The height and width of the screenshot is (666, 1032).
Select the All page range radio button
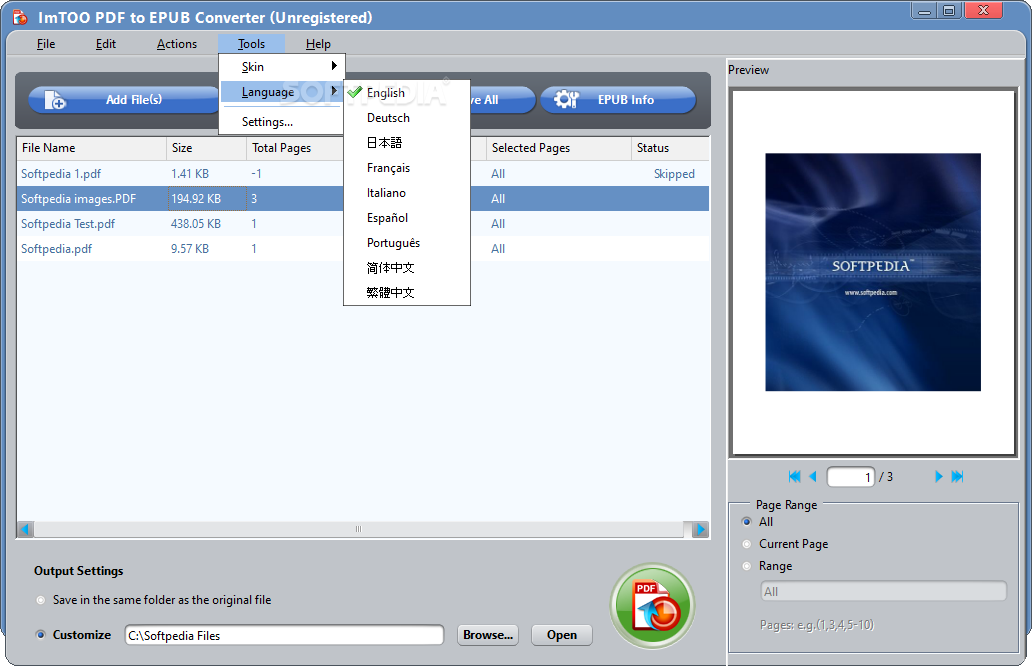point(746,522)
